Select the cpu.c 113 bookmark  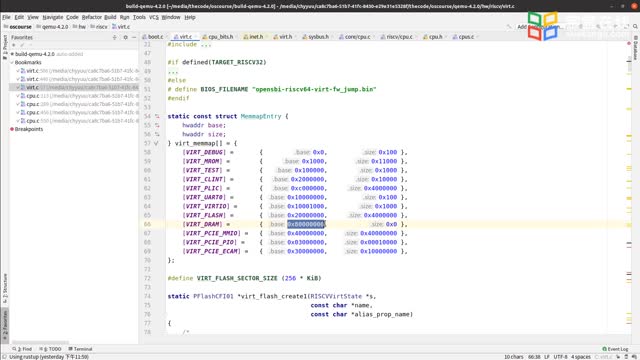coord(78,96)
